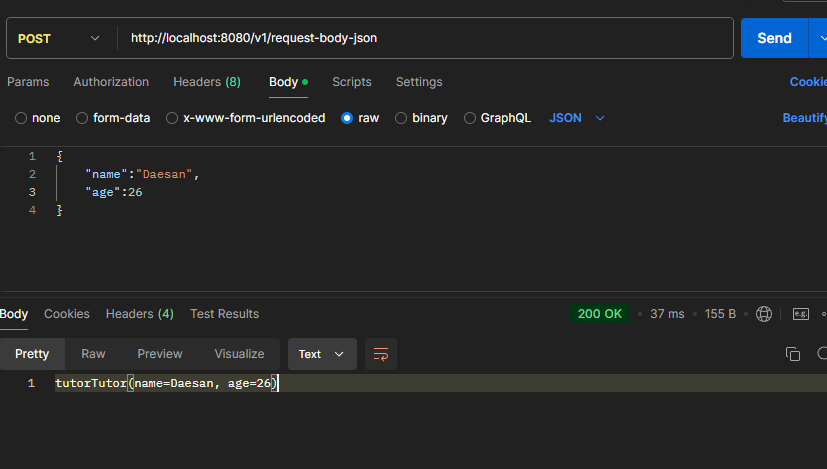The width and height of the screenshot is (827, 469).
Task: Open the Cookies link
Action: [x=808, y=82]
